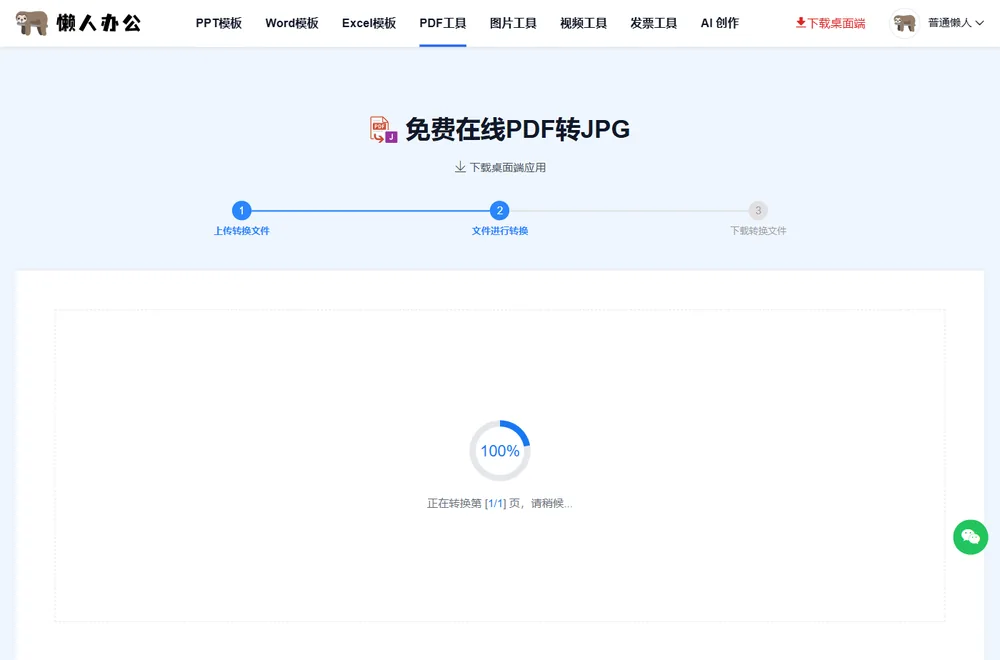Image resolution: width=1000 pixels, height=660 pixels.
Task: Click the 文件进行转换 step label
Action: (x=499, y=231)
